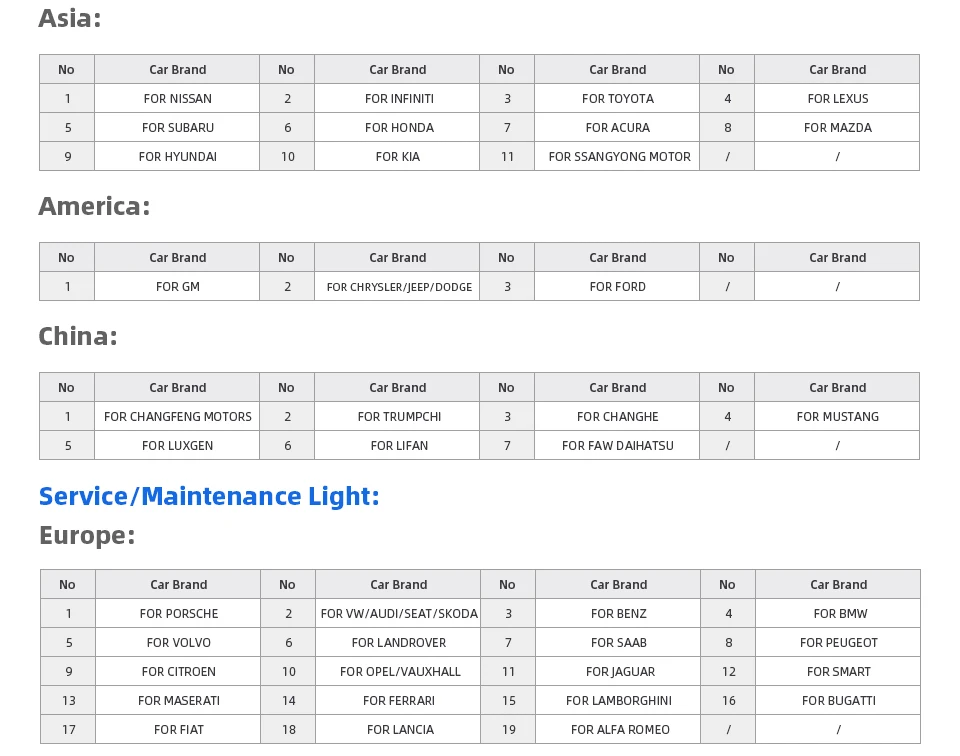Select the FOR BUGATTI cell

[x=838, y=701]
